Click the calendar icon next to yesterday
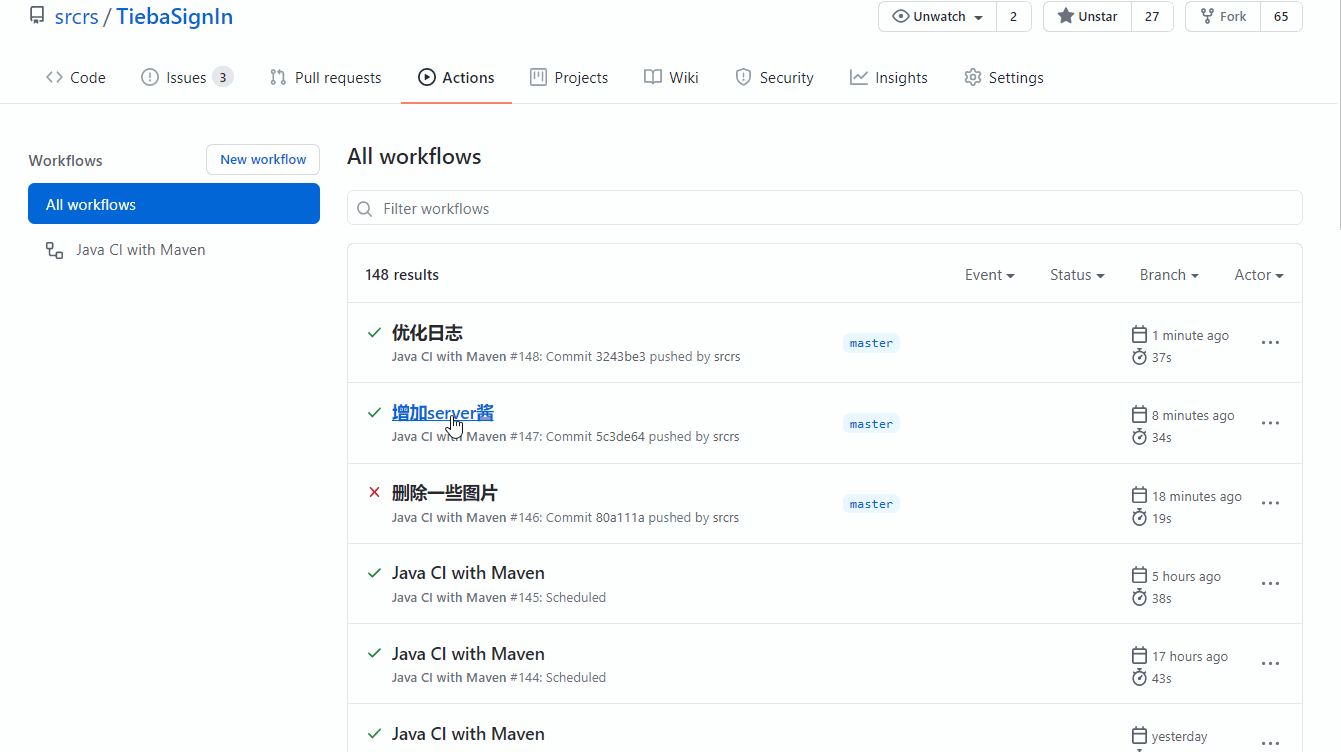The height and width of the screenshot is (752, 1341). [x=1139, y=735]
